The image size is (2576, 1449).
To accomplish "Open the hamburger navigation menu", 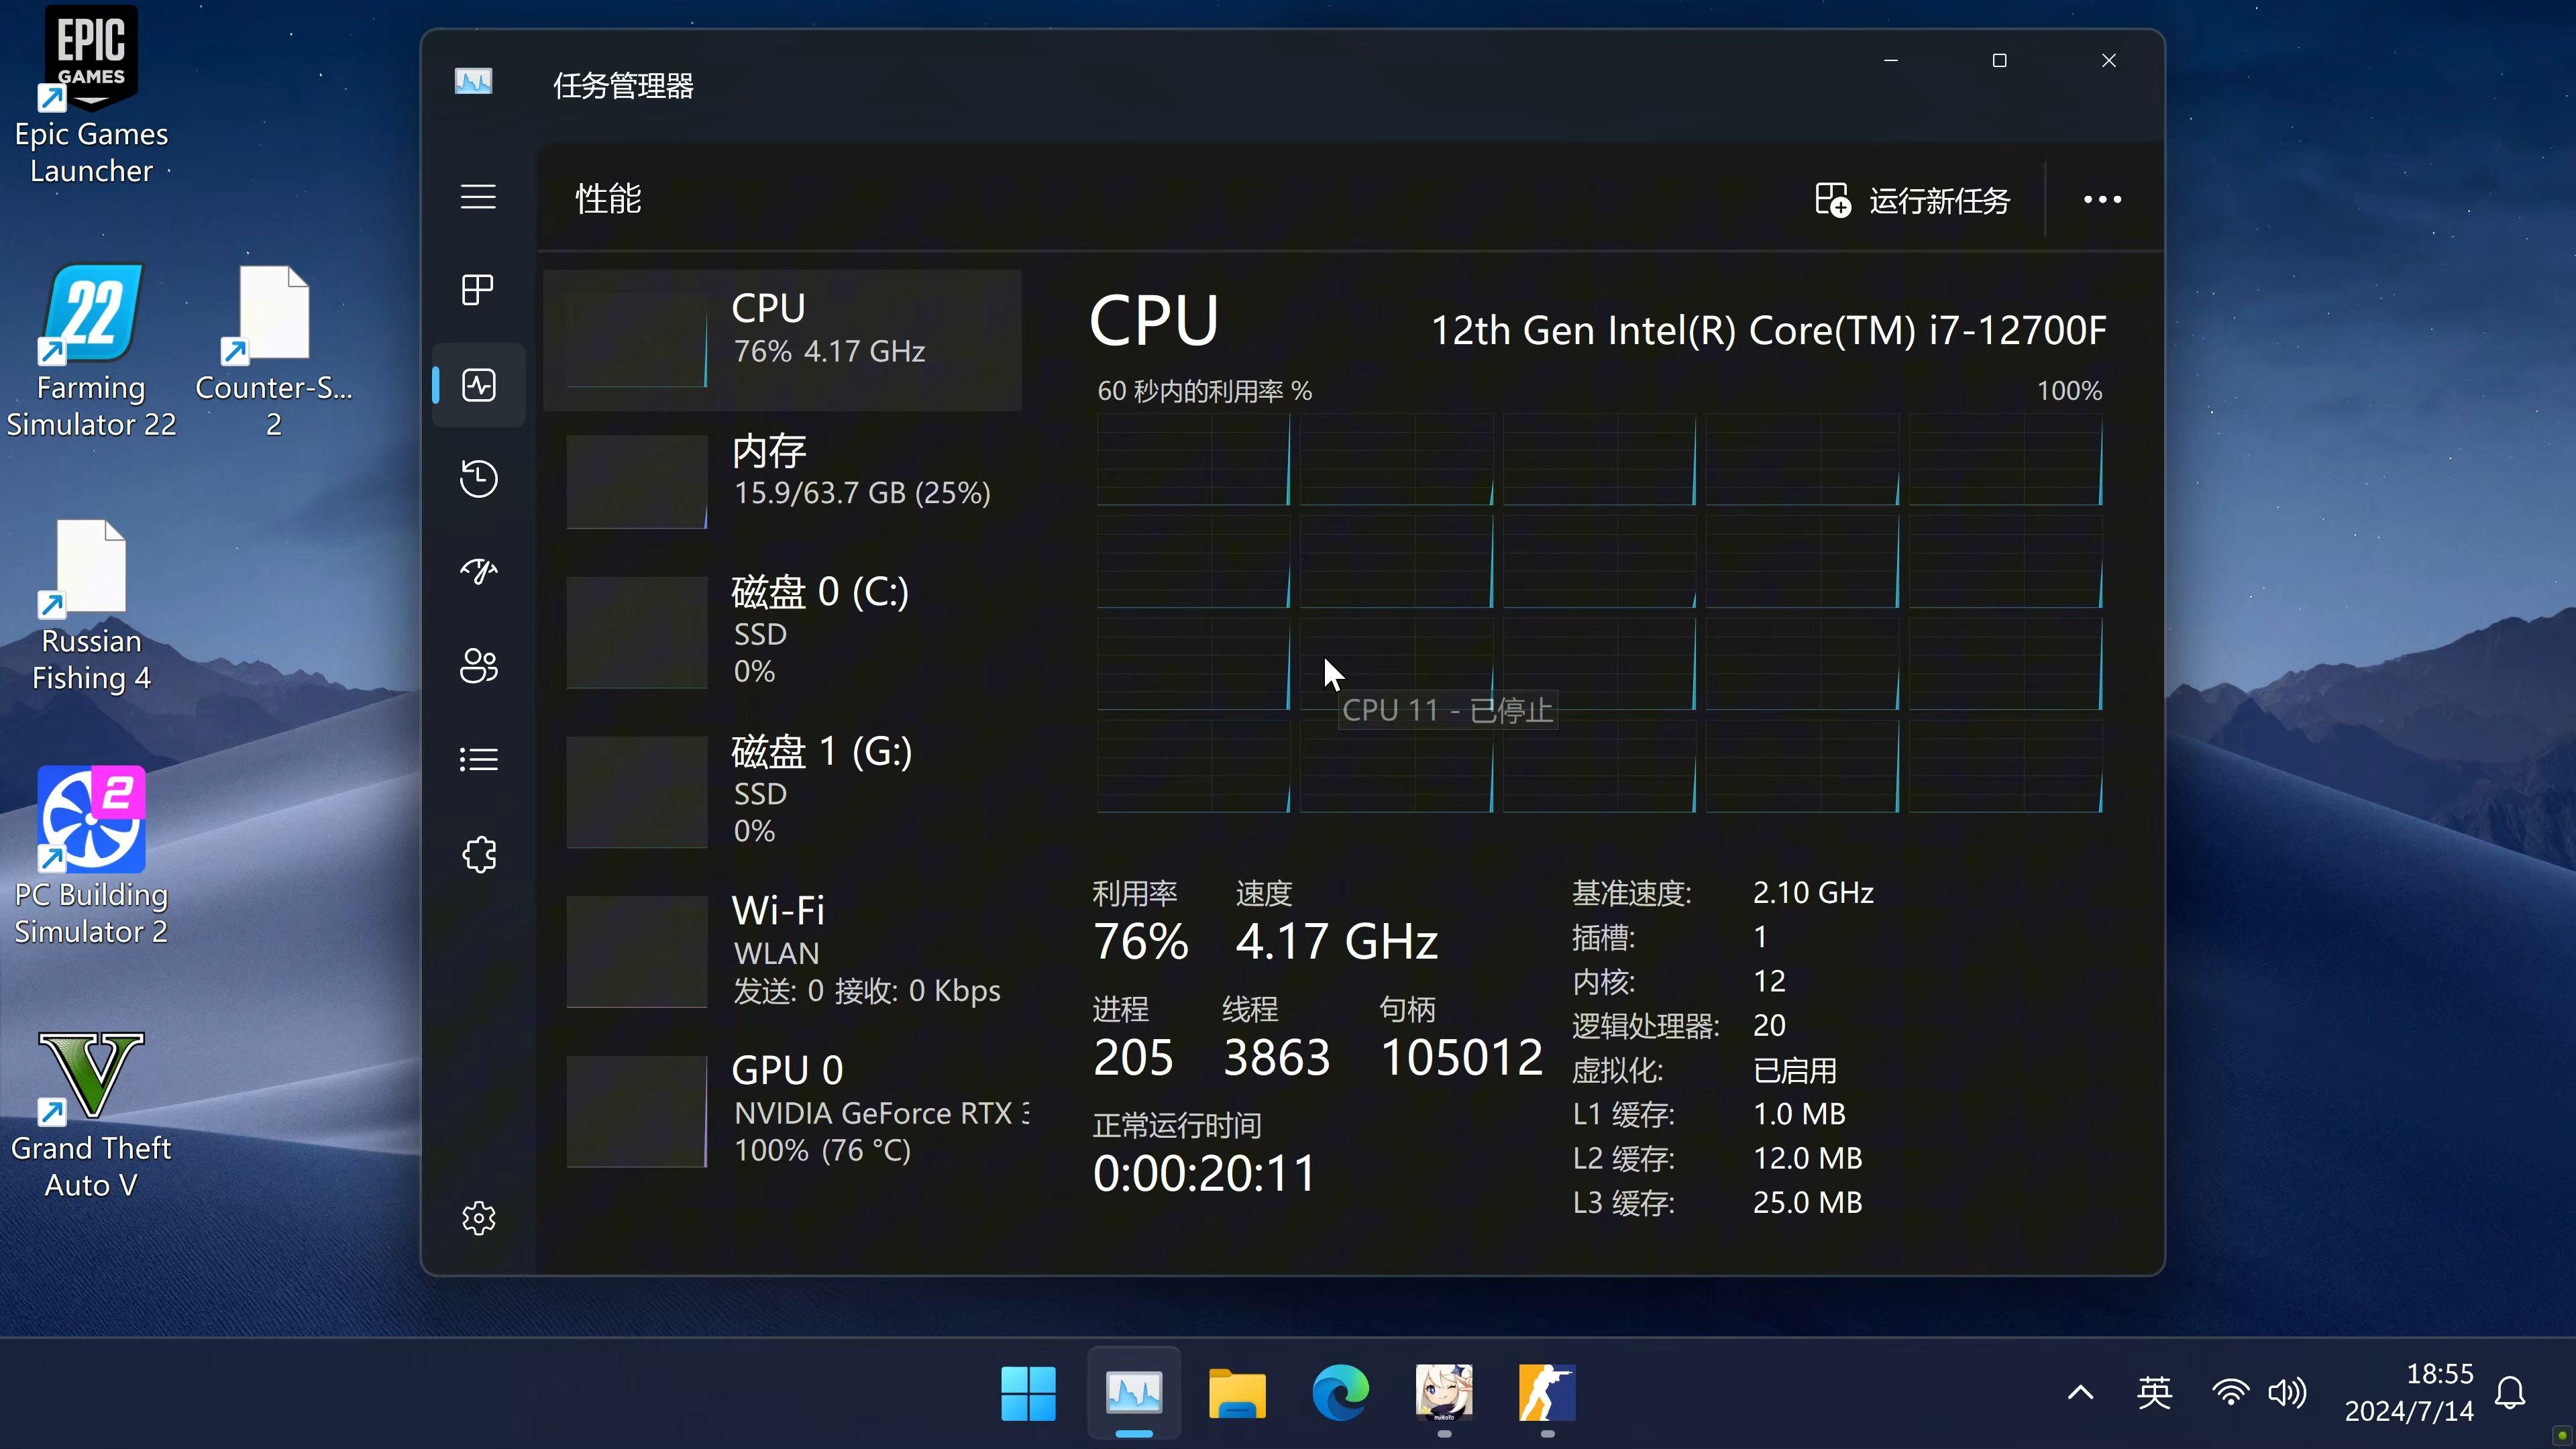I will tap(478, 197).
